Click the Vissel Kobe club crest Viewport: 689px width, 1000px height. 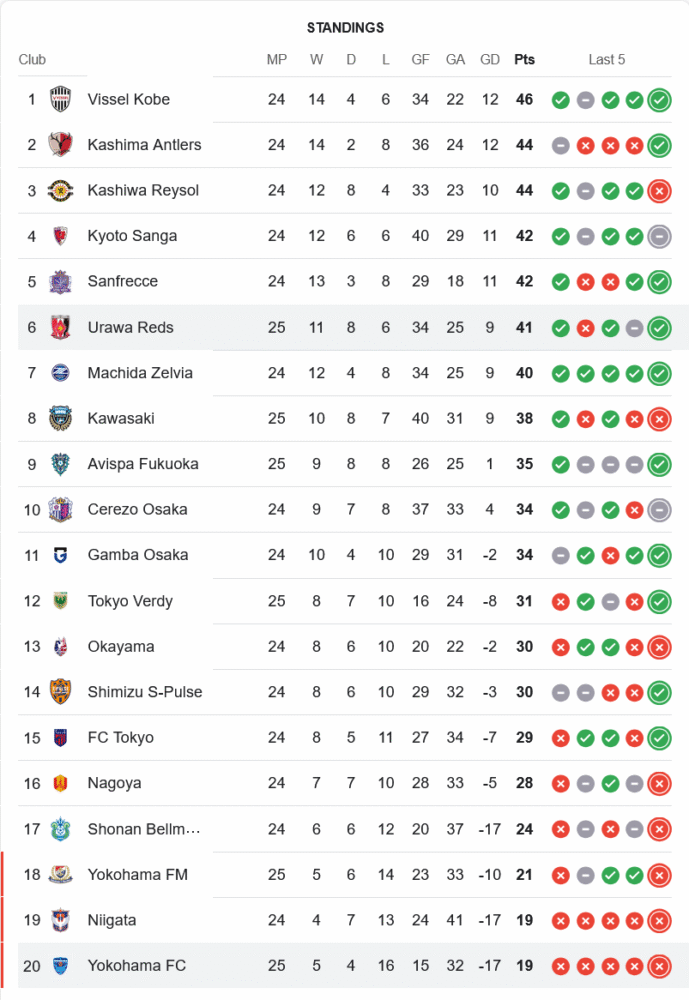pyautogui.click(x=61, y=99)
